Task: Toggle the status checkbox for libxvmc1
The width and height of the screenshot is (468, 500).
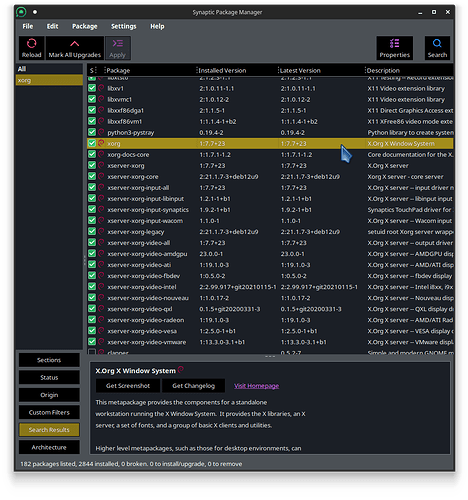Action: [92, 99]
